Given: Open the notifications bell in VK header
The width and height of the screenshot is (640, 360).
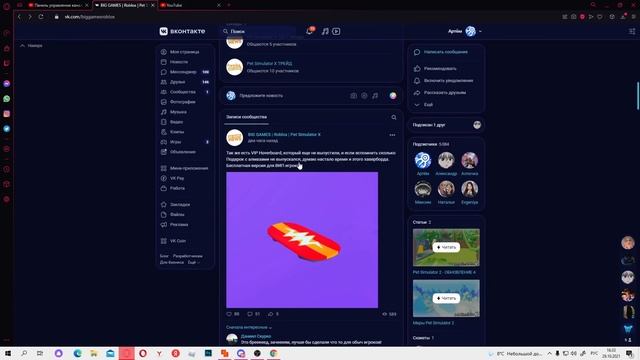Looking at the screenshot, I should coord(309,31).
